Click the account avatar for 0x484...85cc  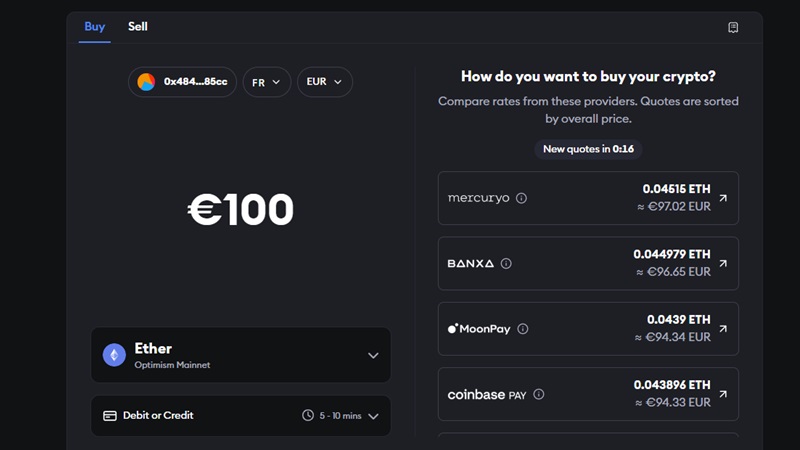click(x=146, y=82)
